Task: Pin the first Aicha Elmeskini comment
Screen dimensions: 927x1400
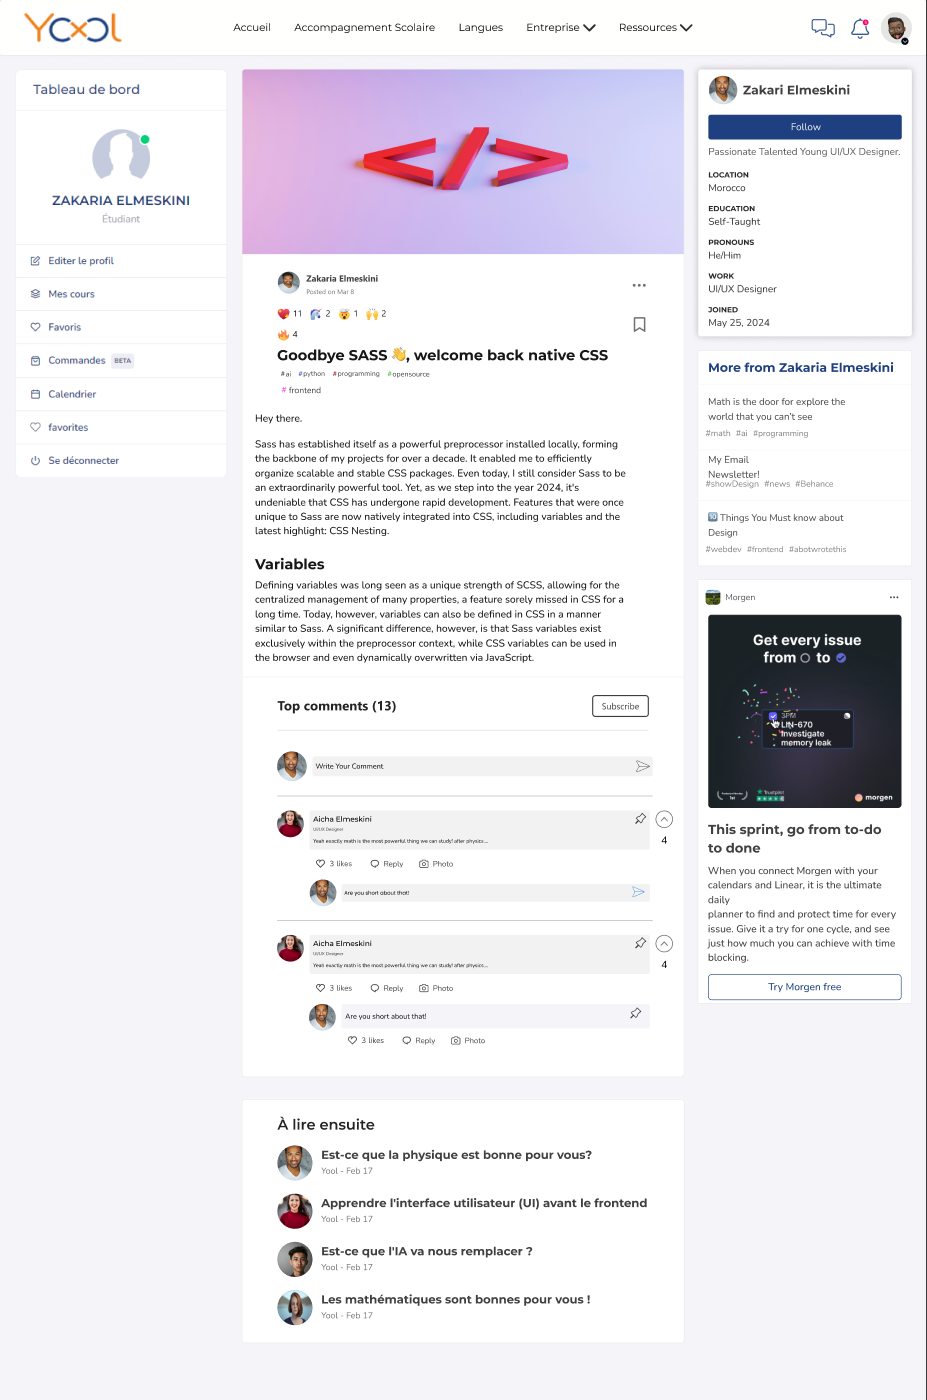Action: 640,819
